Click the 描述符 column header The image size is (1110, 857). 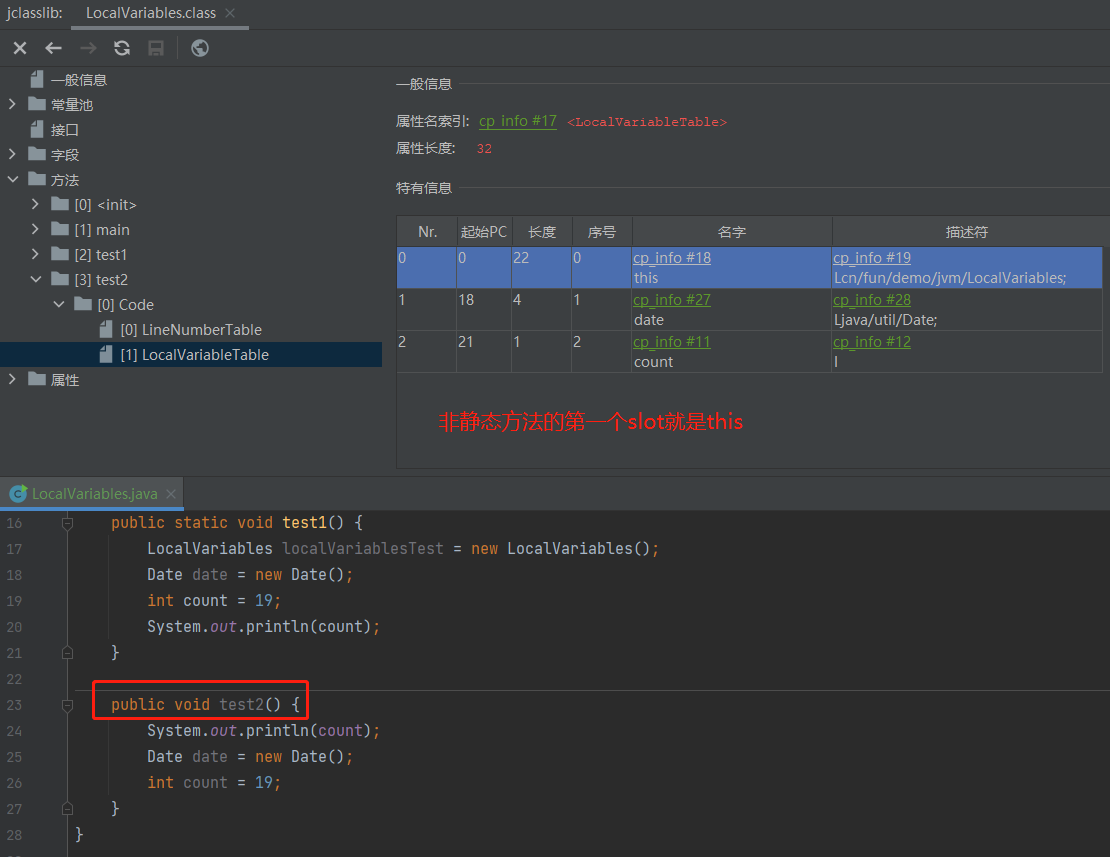[x=966, y=232]
